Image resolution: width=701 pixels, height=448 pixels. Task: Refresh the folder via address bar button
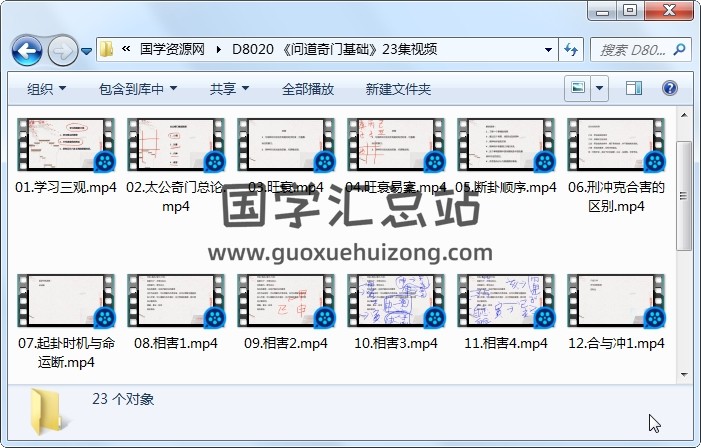(571, 49)
